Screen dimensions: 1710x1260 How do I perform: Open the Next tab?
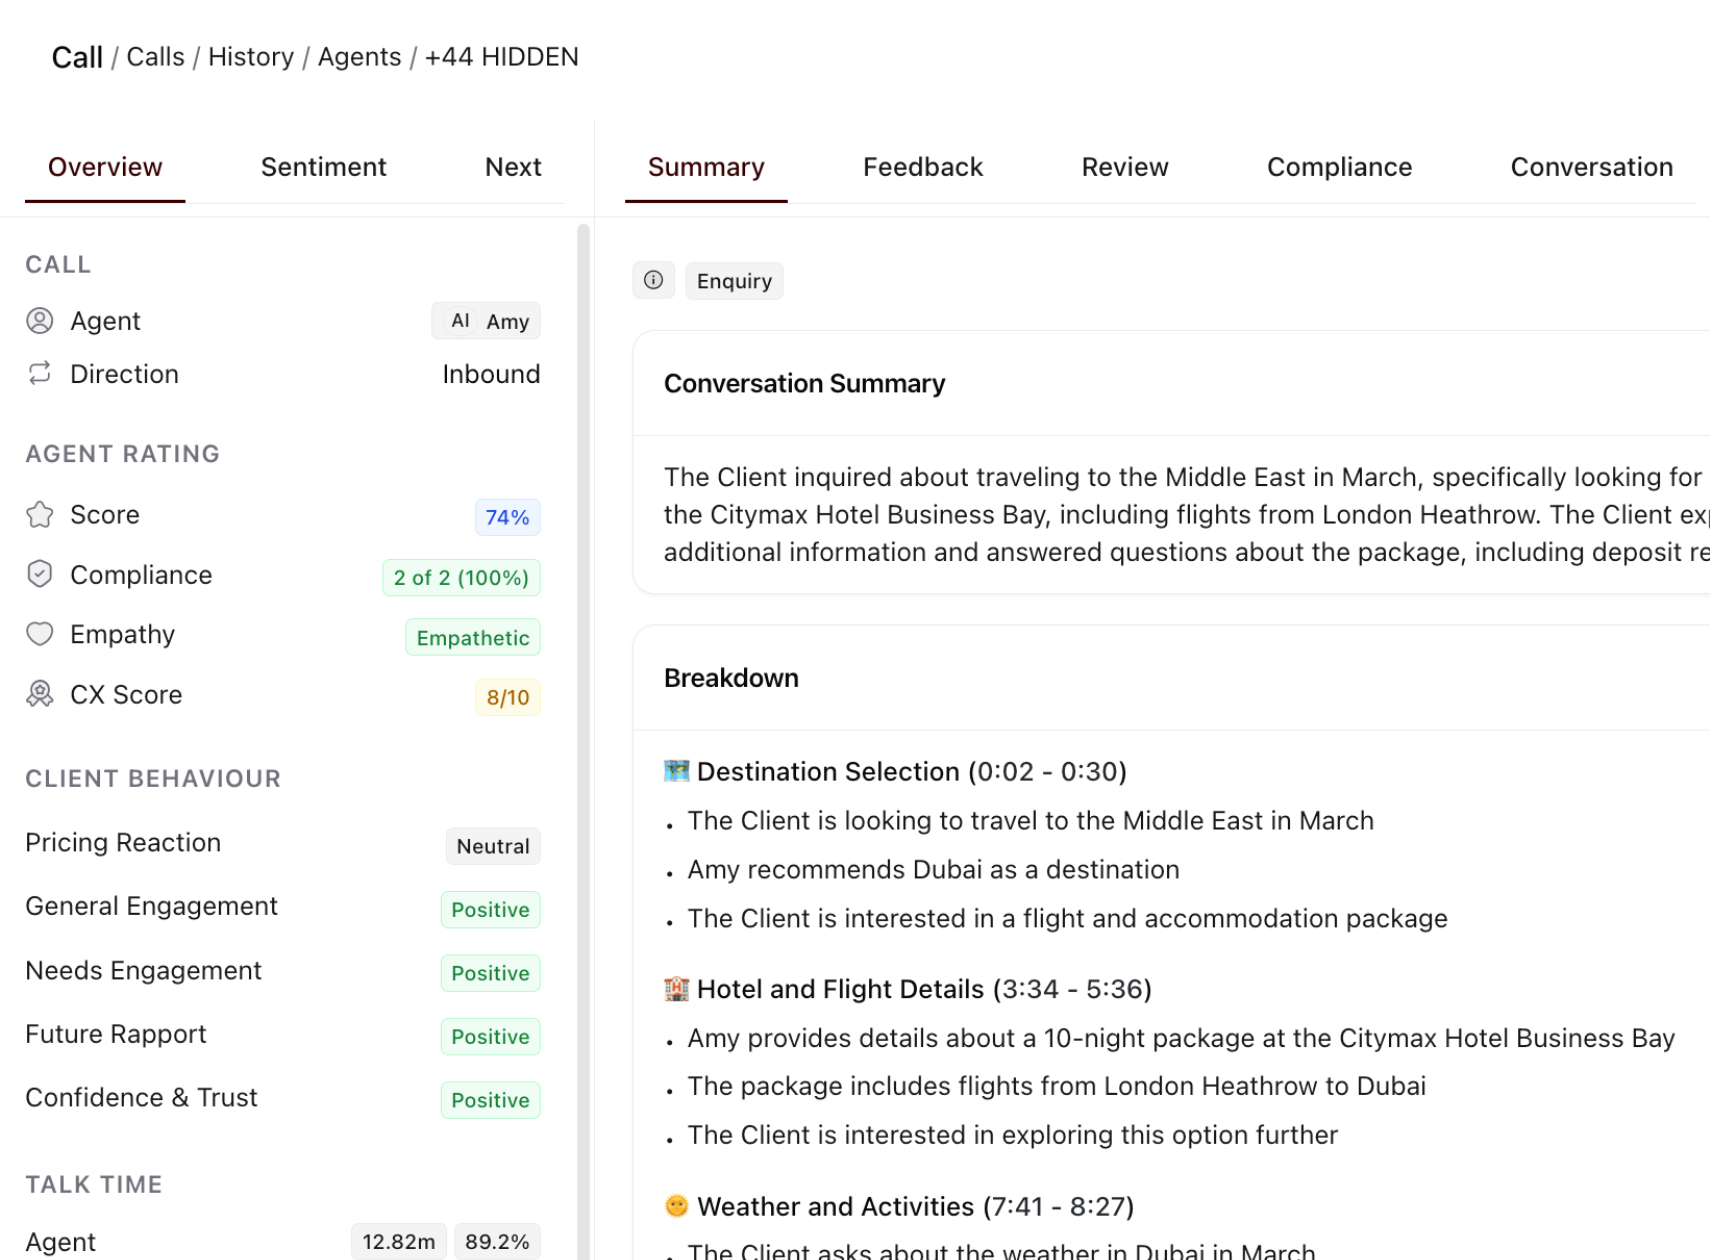[513, 167]
